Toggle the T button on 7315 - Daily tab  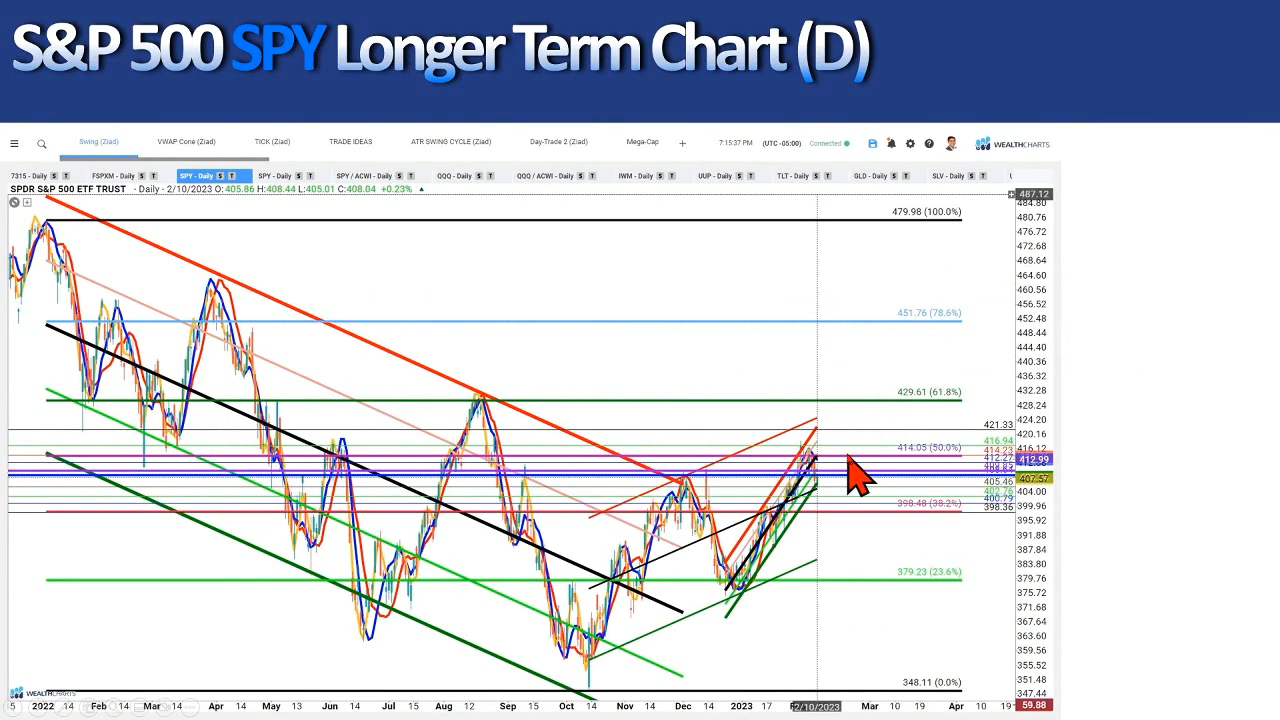(x=66, y=176)
